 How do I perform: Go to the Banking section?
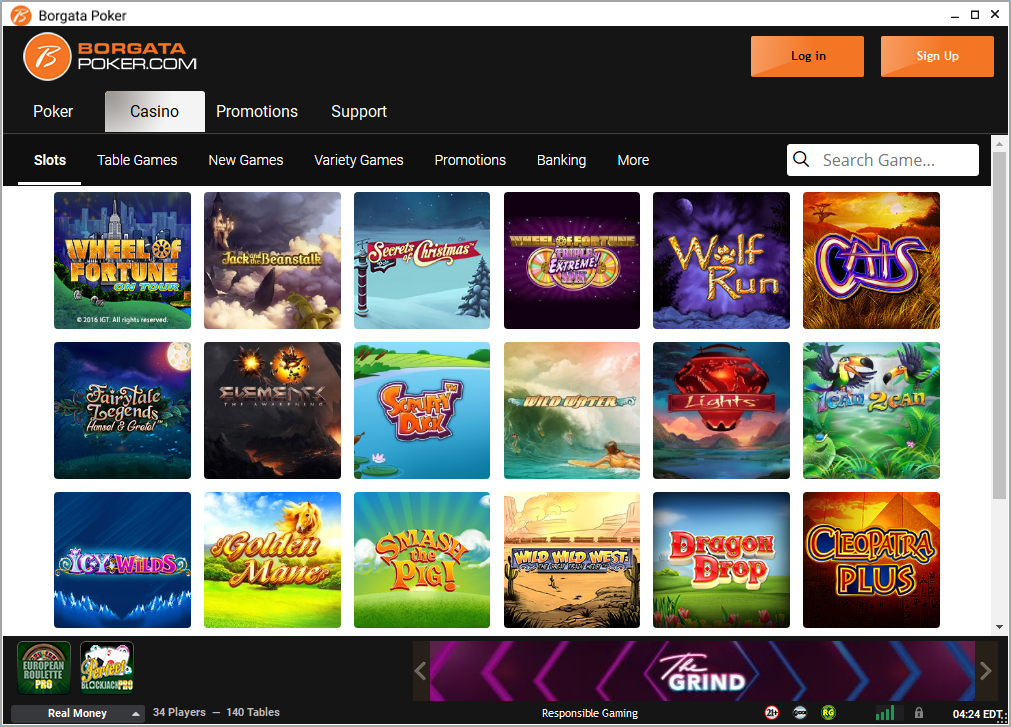click(x=562, y=160)
